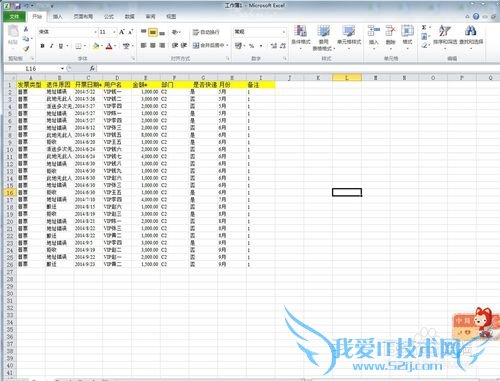Open Sort and Filter (排序和筛选)

[x=445, y=36]
